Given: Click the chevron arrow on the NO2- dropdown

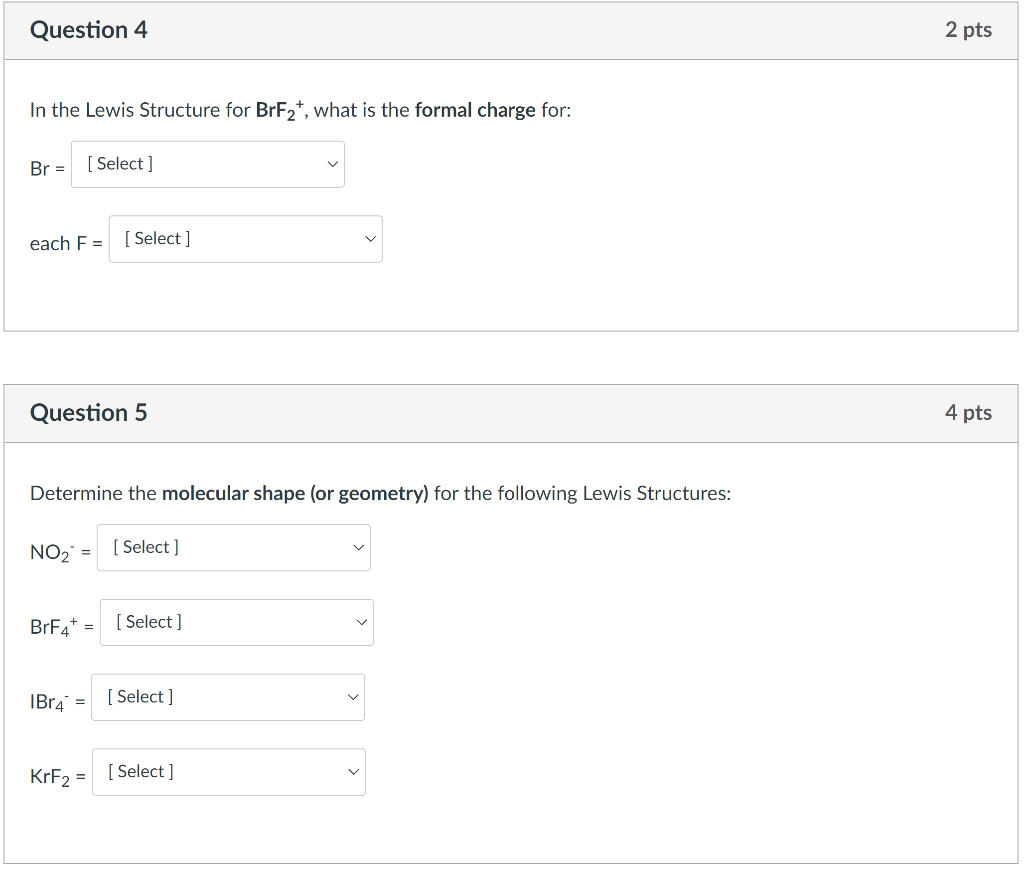Looking at the screenshot, I should pos(359,548).
